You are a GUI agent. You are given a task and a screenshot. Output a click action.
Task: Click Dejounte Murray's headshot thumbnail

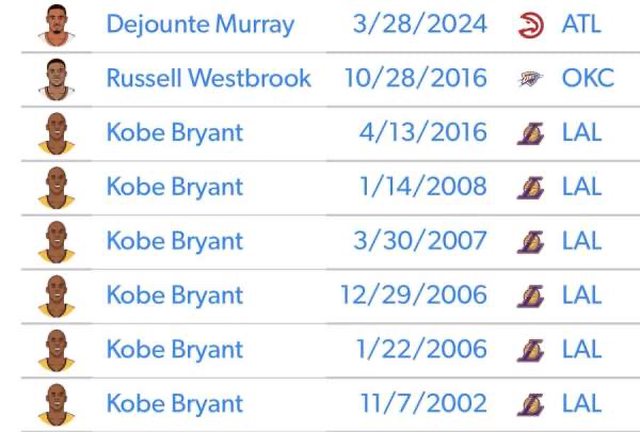click(x=56, y=24)
